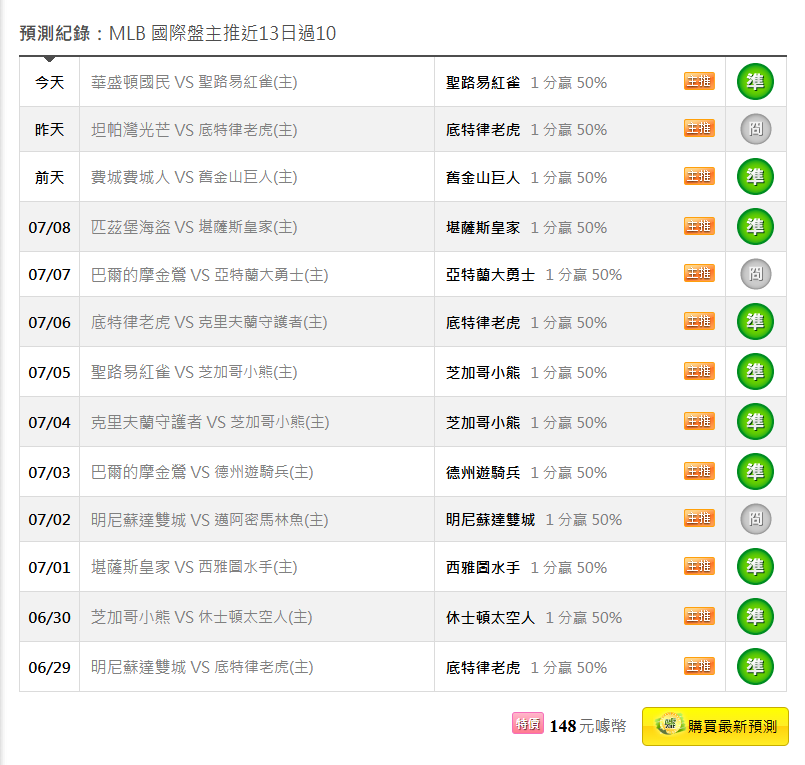Click the green 準 result icon for 今天
805x765 pixels.
tap(755, 82)
